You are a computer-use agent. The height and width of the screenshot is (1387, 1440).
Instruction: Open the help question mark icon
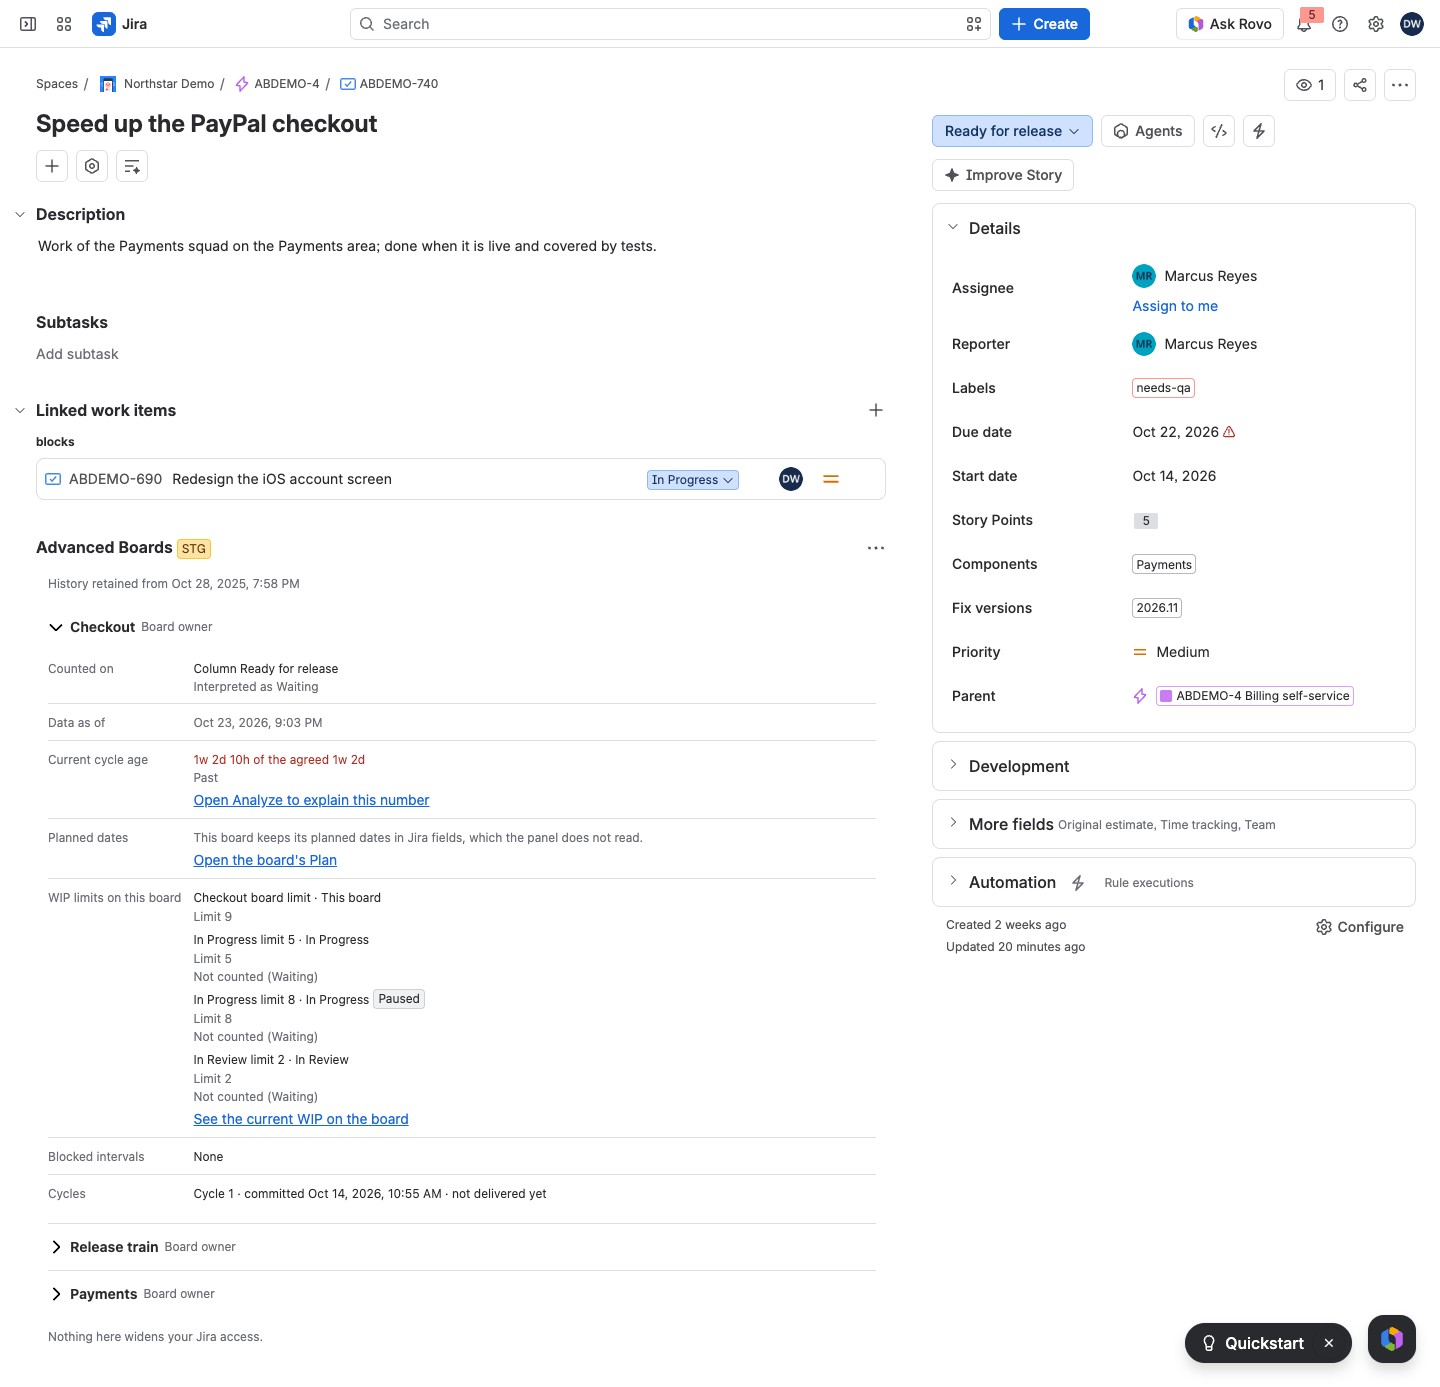point(1340,24)
